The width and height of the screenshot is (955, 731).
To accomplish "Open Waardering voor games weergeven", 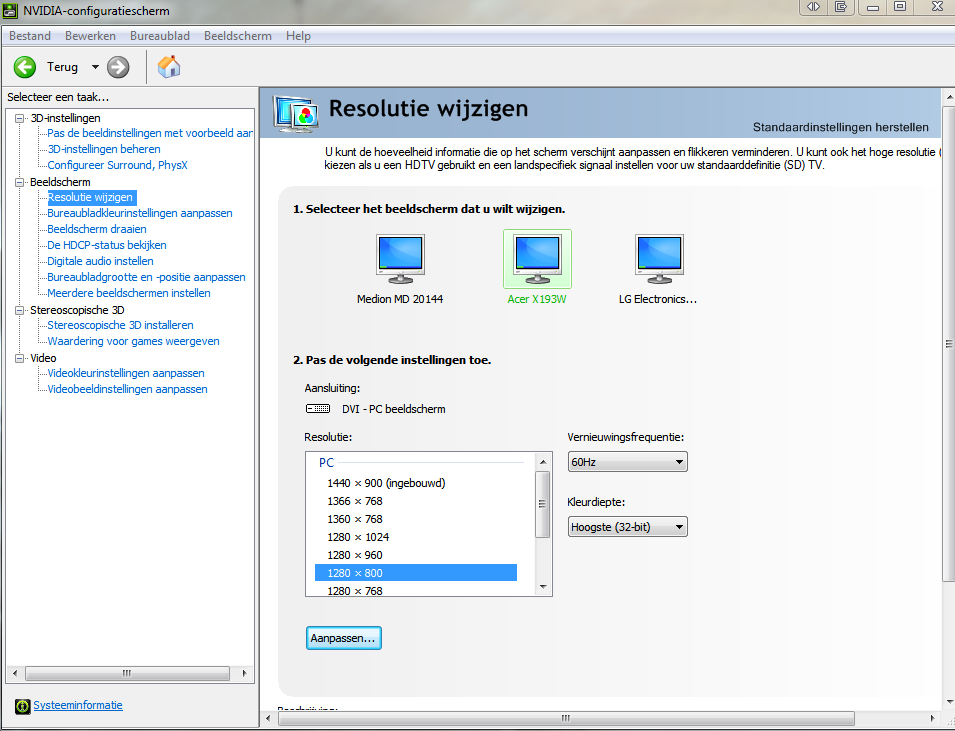I will click(133, 341).
